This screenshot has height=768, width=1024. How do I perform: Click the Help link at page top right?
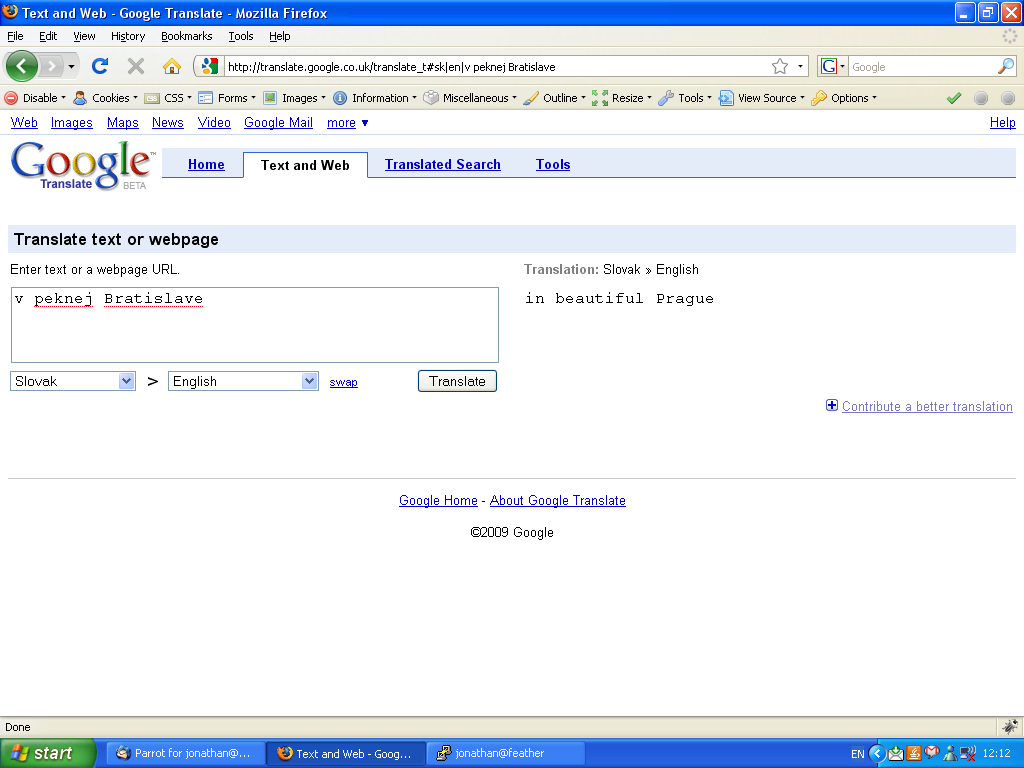[x=1002, y=123]
